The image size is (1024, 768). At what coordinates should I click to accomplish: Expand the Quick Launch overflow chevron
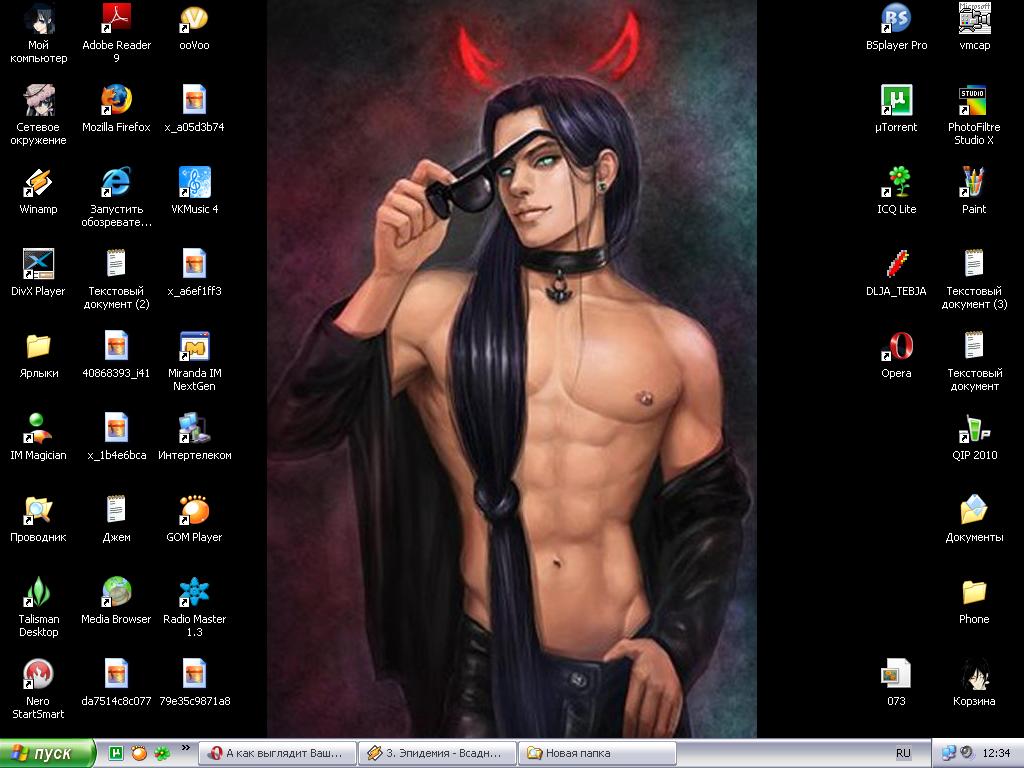185,748
